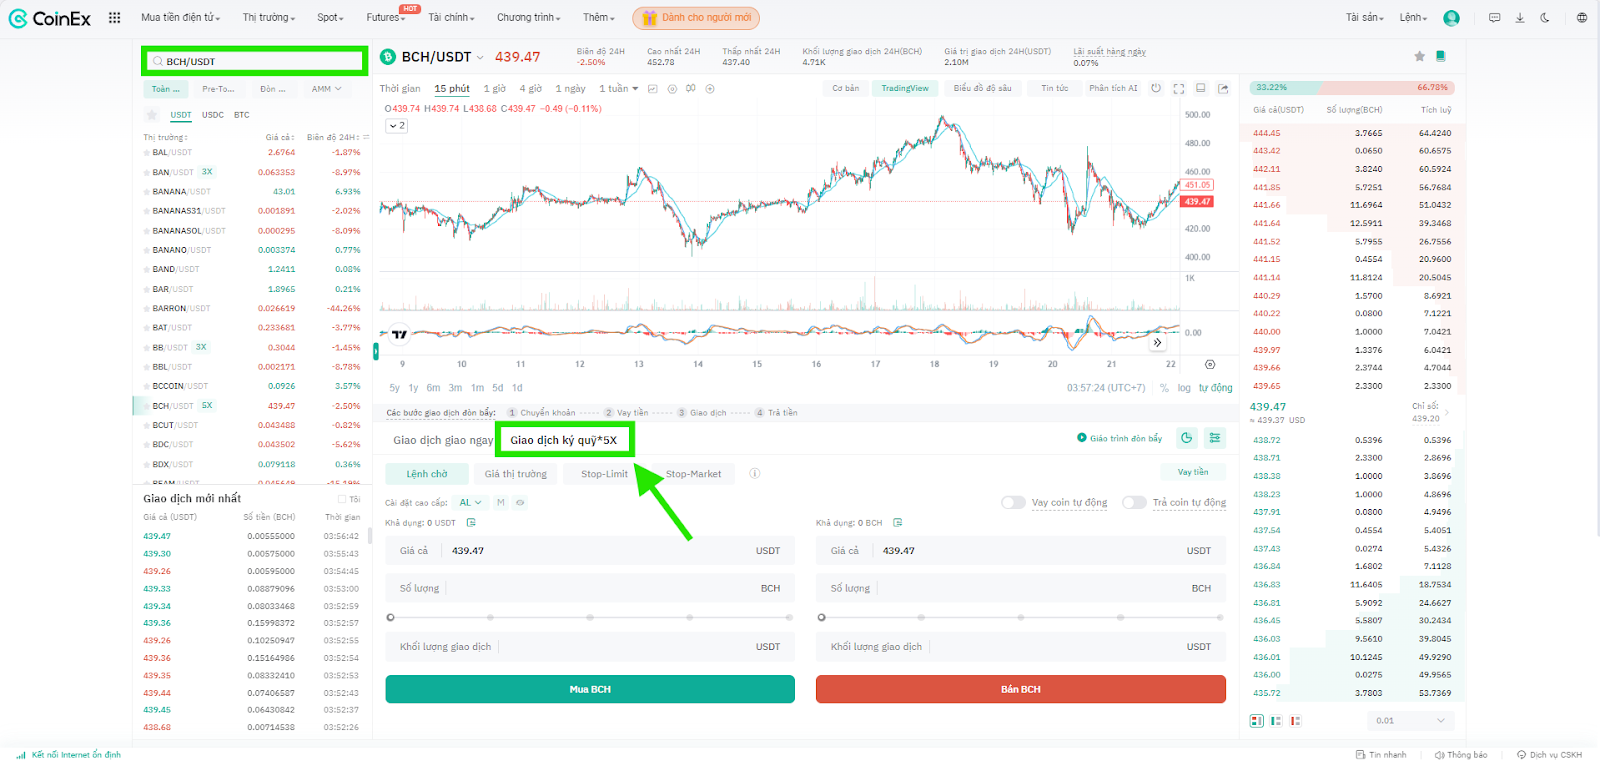Click Dành cho người mới promo button
This screenshot has width=1600, height=761.
(x=696, y=18)
